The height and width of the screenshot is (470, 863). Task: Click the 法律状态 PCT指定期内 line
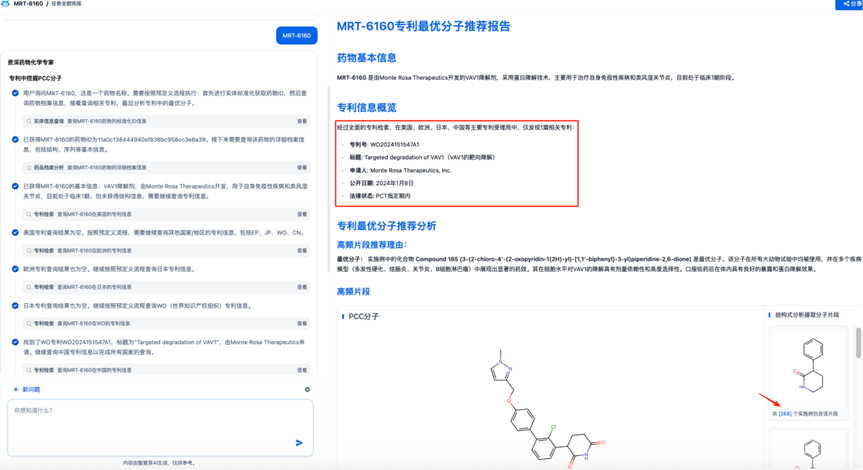point(380,196)
